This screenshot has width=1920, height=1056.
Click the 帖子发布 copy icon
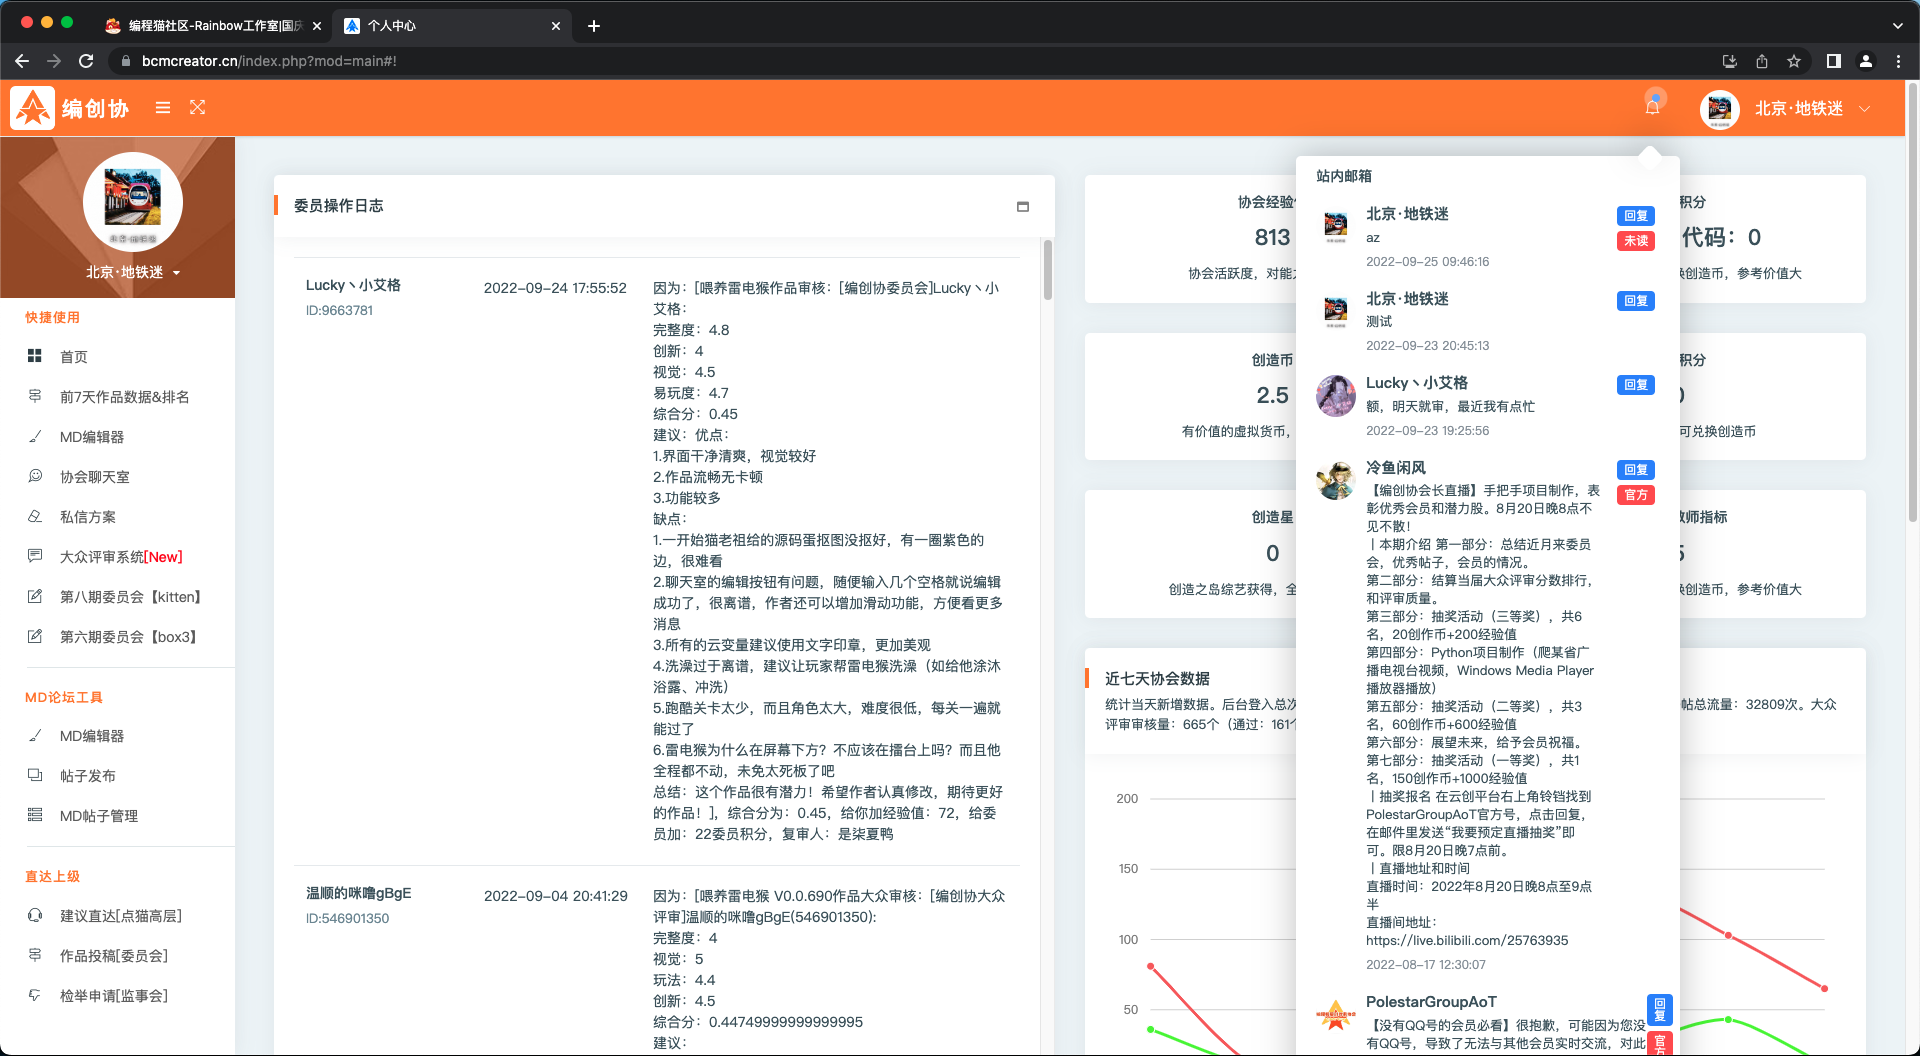pos(35,775)
